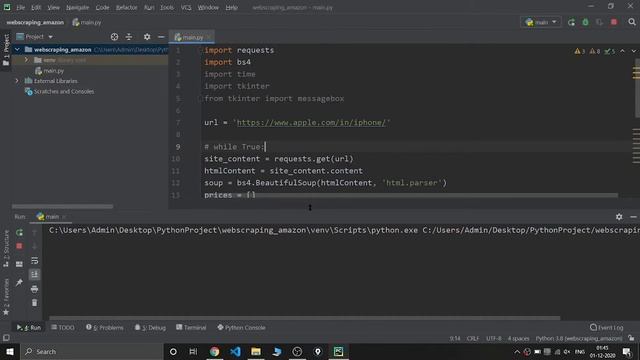
Task: Open the Edit menu
Action: point(36,7)
